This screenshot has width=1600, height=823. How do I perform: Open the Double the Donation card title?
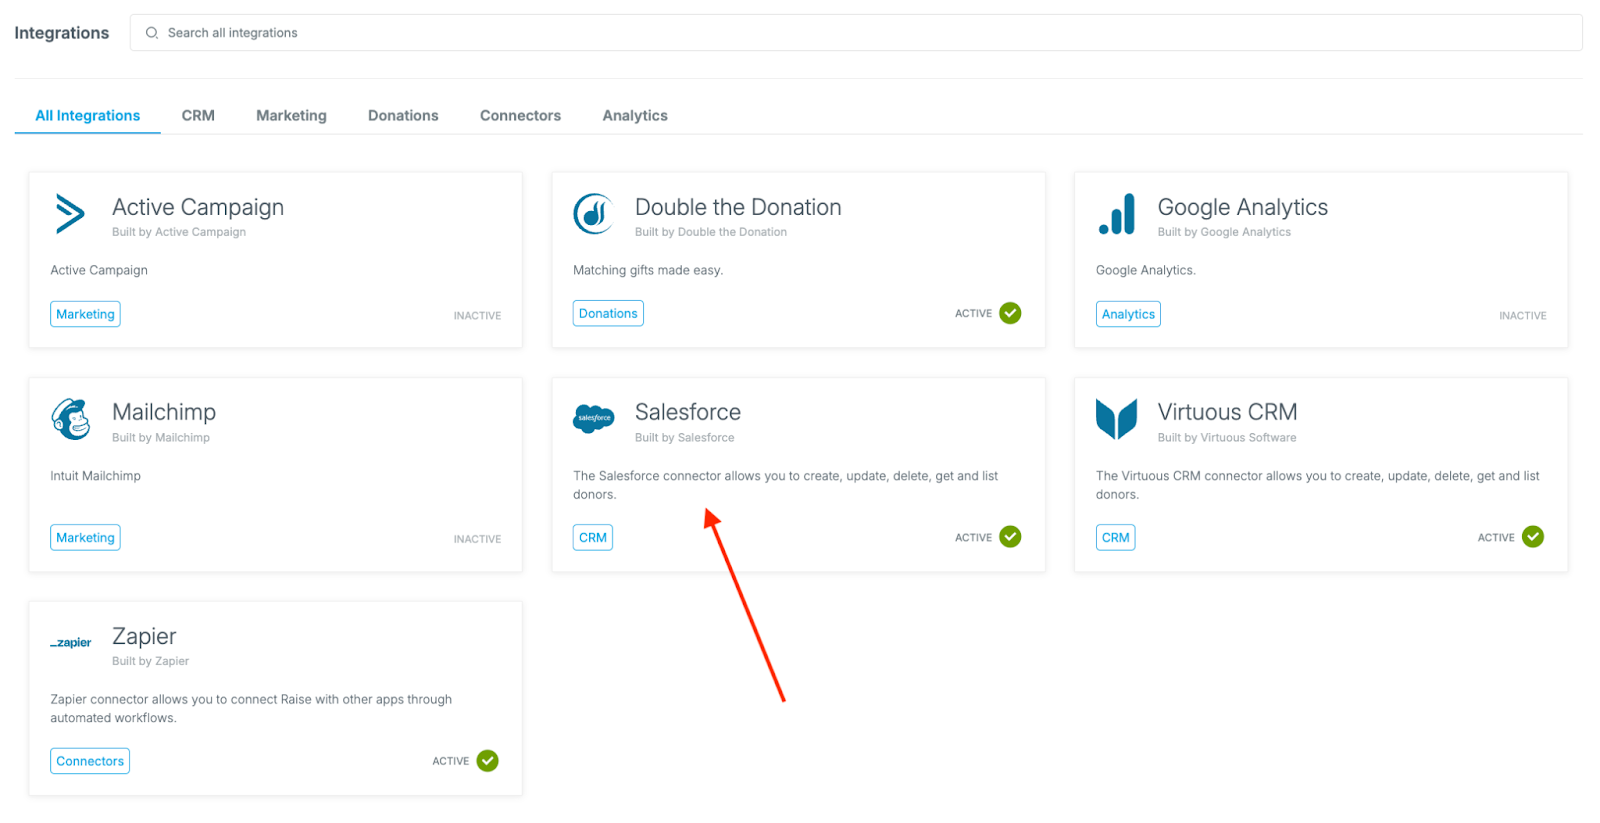tap(738, 207)
